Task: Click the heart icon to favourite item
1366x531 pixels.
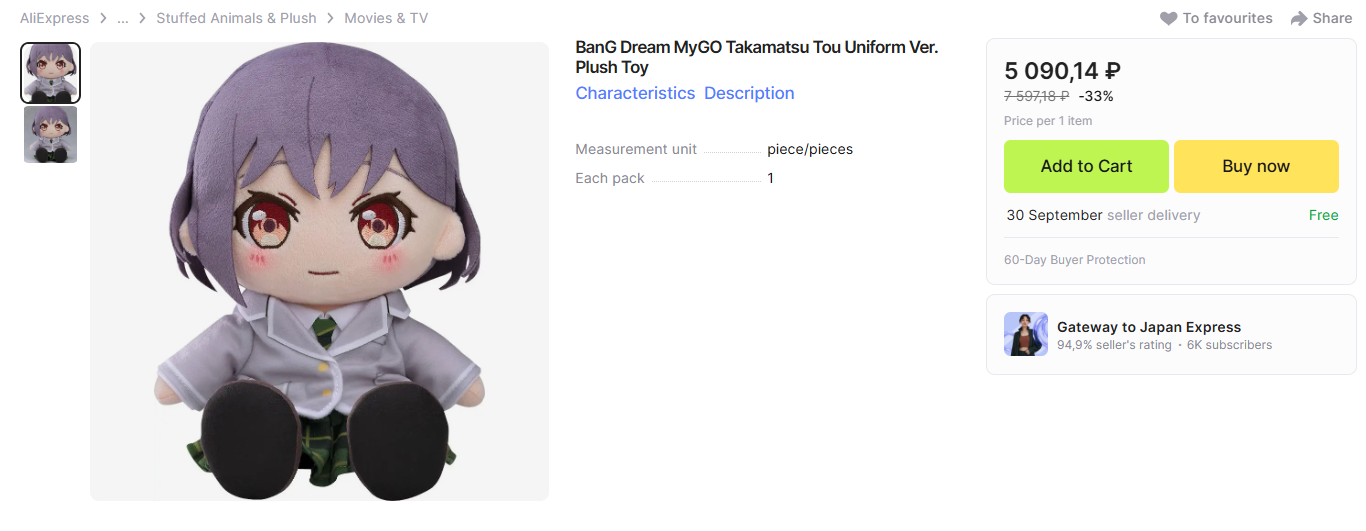Action: 1168,18
